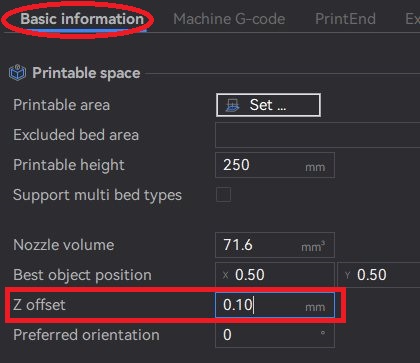Open the Basic information tab

tap(82, 19)
